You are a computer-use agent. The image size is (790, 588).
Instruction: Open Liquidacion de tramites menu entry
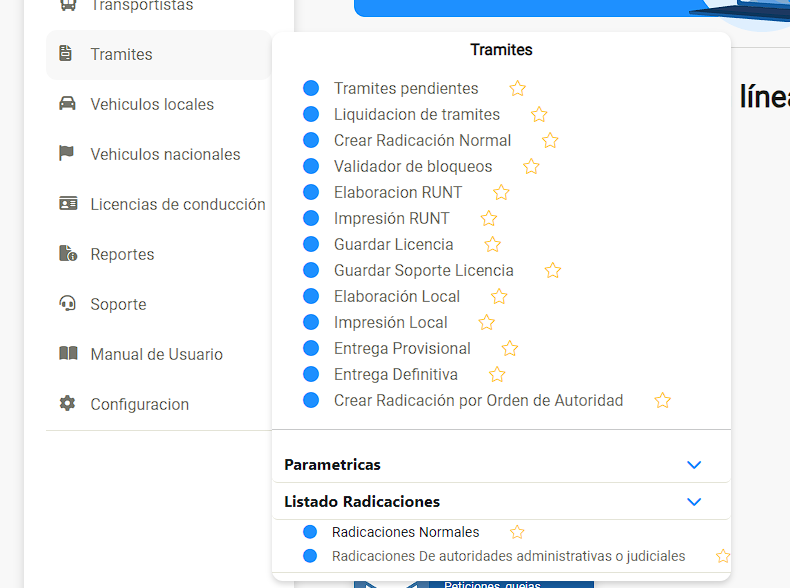417,114
